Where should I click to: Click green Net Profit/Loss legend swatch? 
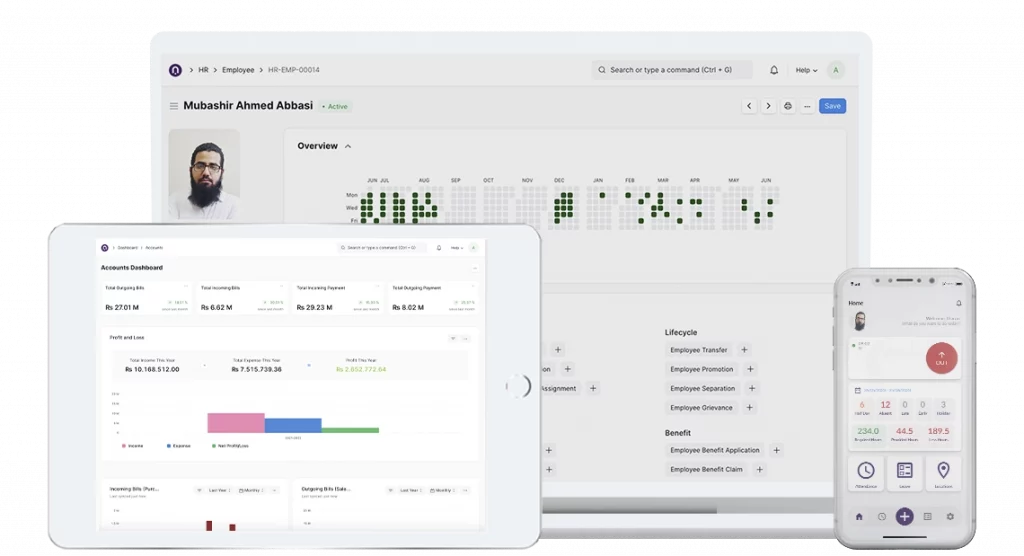[214, 446]
